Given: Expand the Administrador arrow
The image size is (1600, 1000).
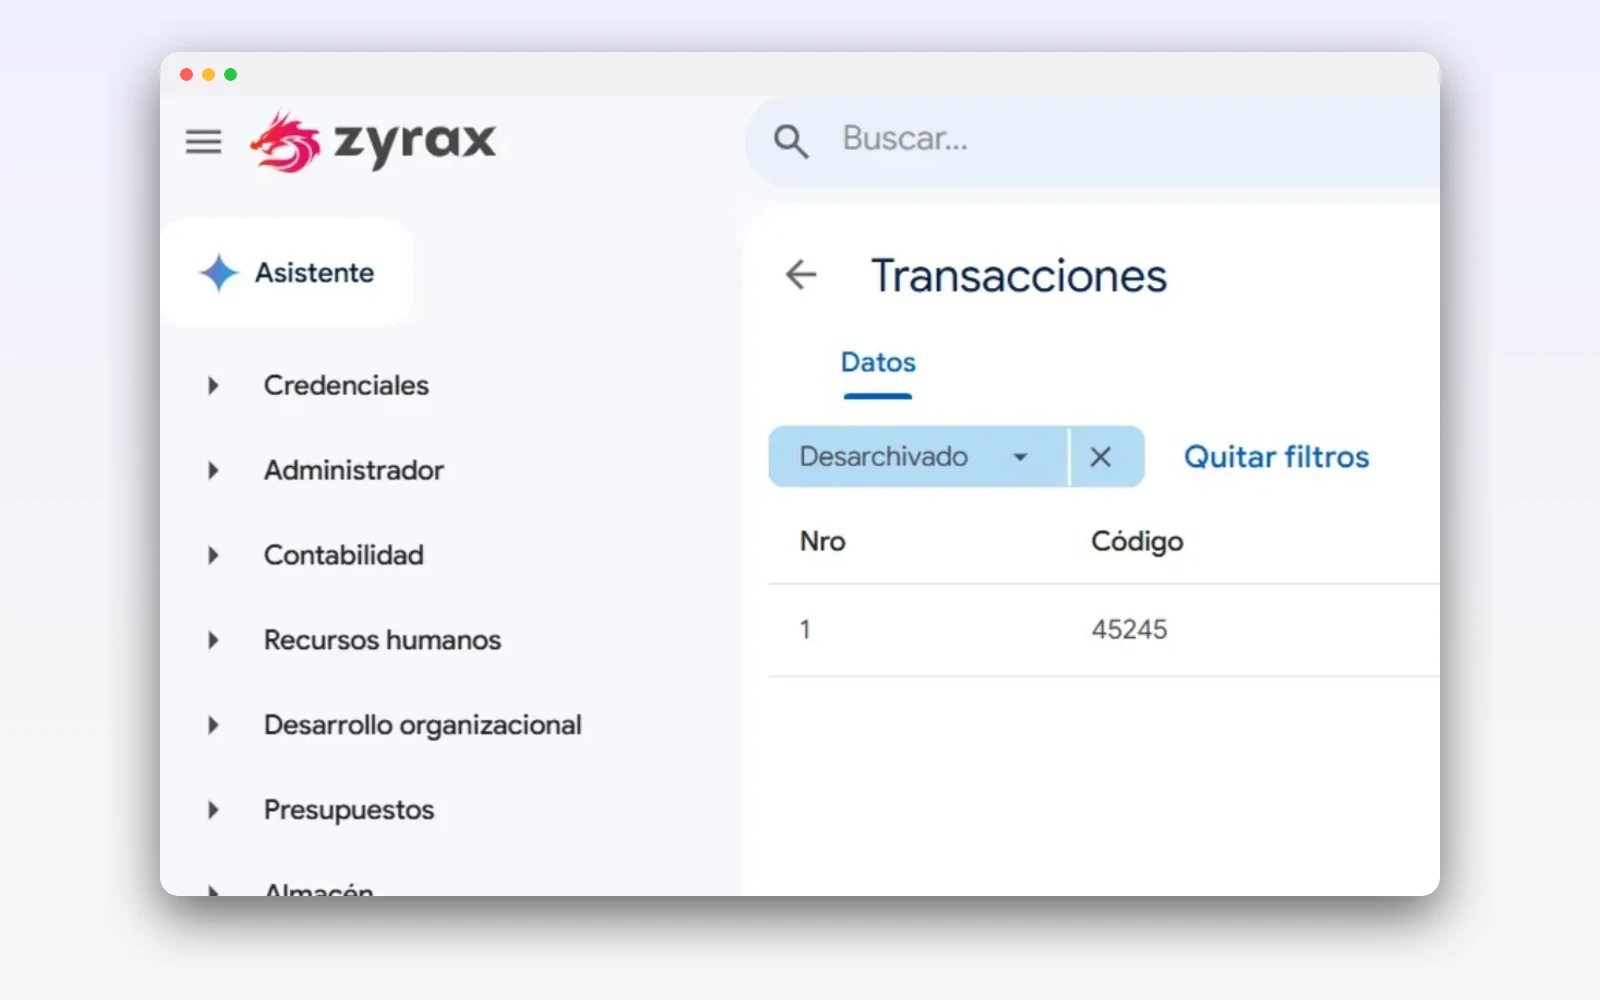Looking at the screenshot, I should [213, 470].
